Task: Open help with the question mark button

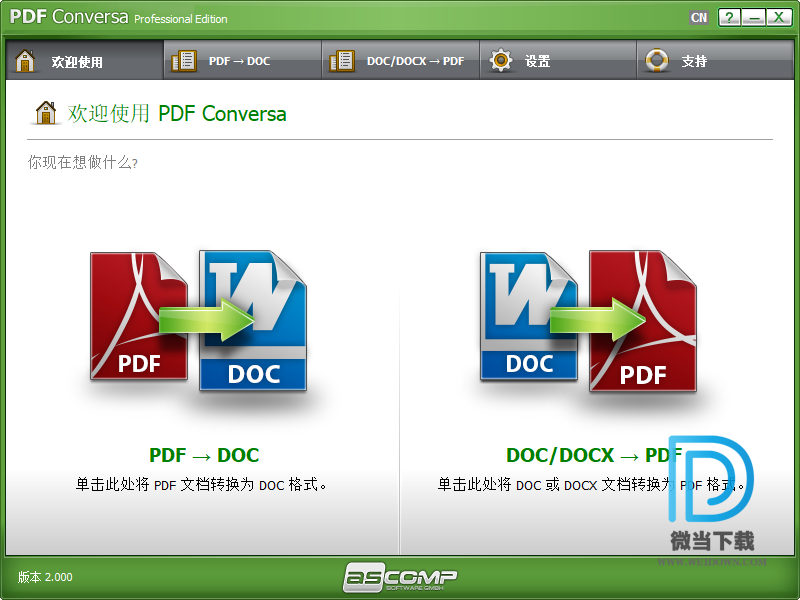Action: click(730, 18)
